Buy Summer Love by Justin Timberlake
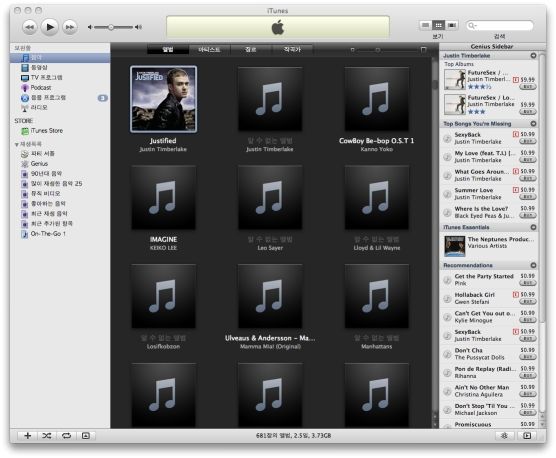Image resolution: width=556 pixels, height=458 pixels. (x=528, y=197)
